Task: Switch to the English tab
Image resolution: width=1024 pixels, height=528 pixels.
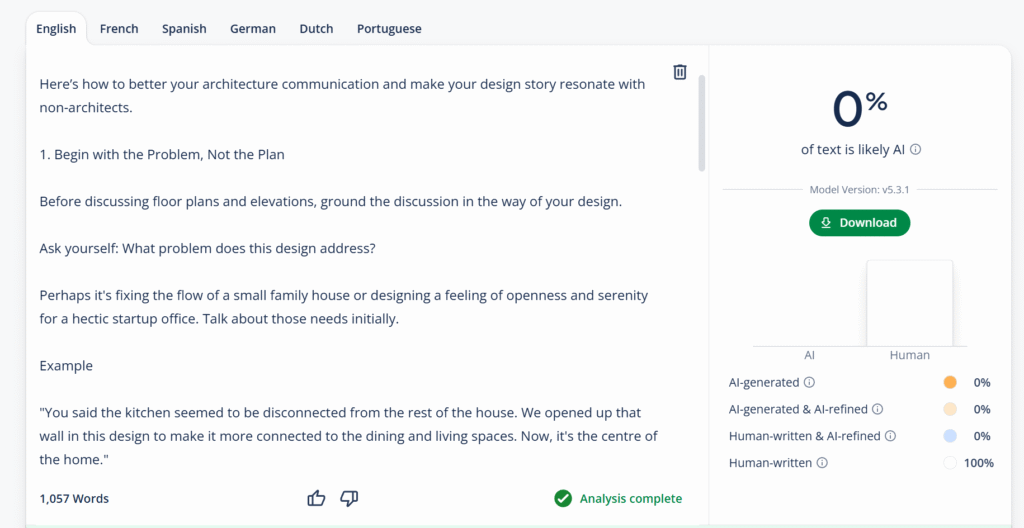Action: [x=56, y=29]
